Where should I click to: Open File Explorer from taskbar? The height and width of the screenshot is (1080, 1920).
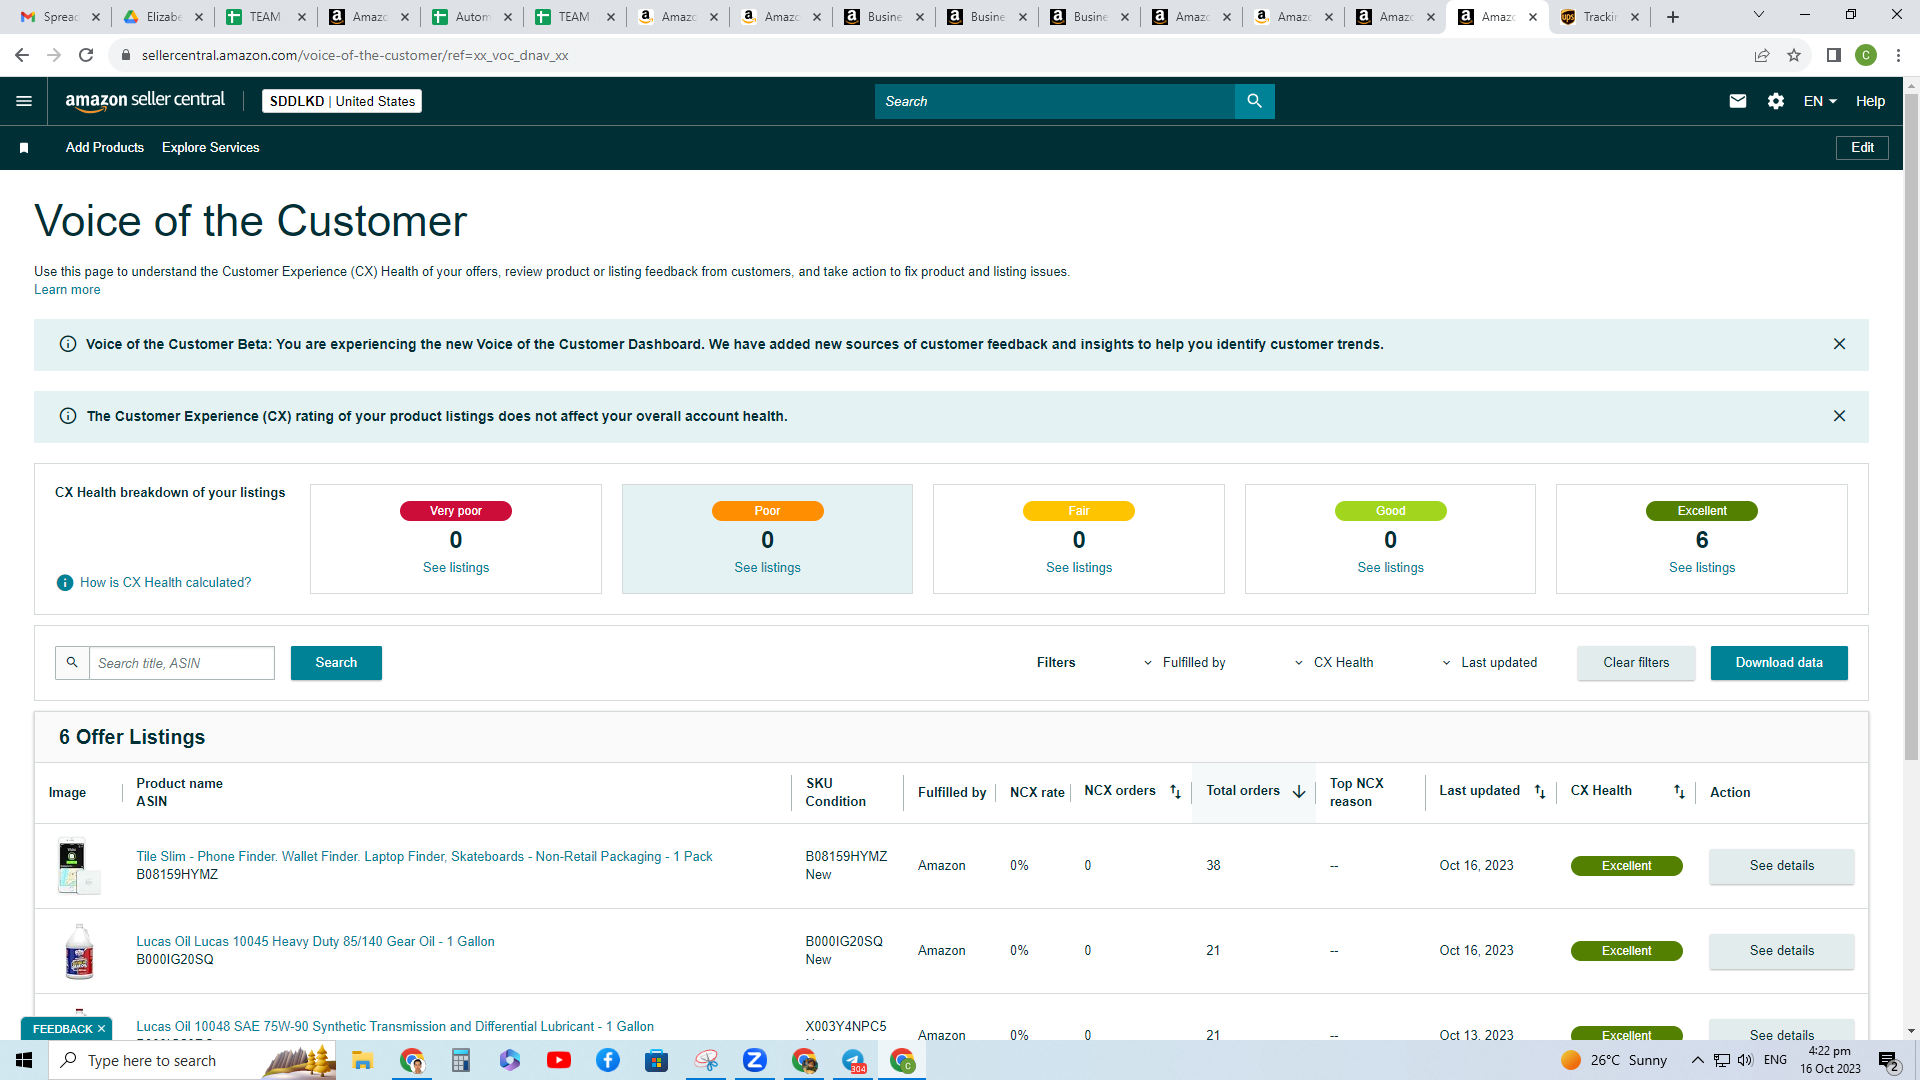click(362, 1060)
